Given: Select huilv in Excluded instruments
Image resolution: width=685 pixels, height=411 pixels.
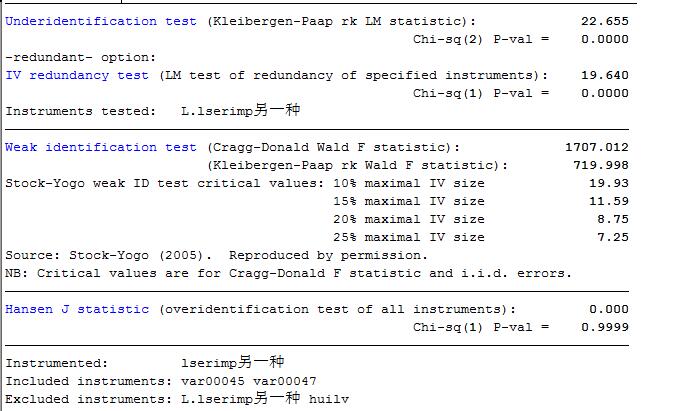Looking at the screenshot, I should tap(329, 399).
